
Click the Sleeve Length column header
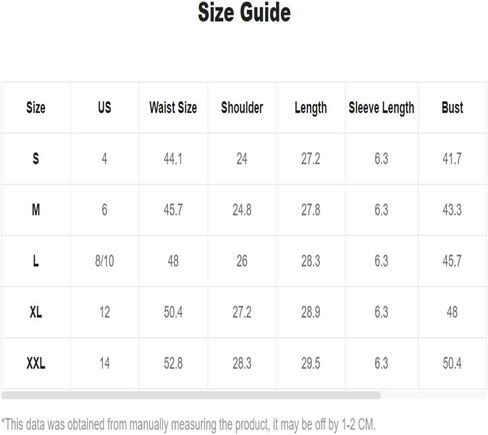381,108
